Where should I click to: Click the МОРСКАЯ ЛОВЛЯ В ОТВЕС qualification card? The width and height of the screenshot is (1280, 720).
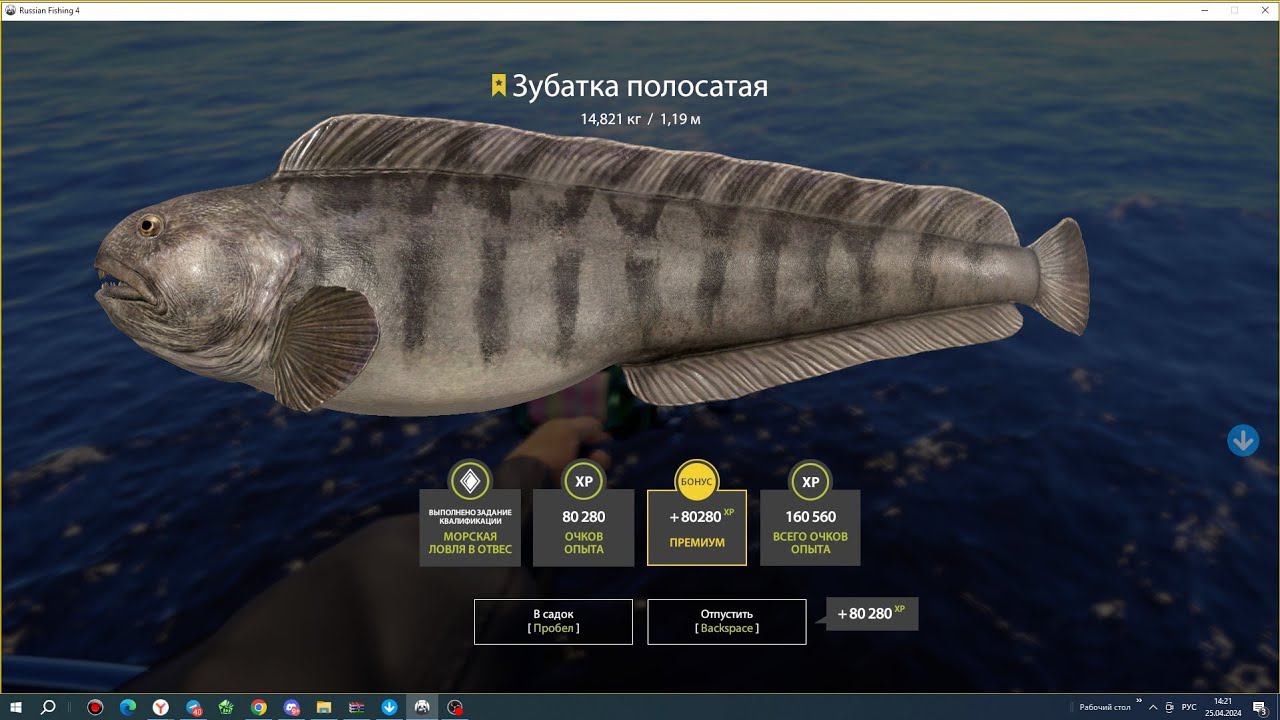(x=470, y=528)
